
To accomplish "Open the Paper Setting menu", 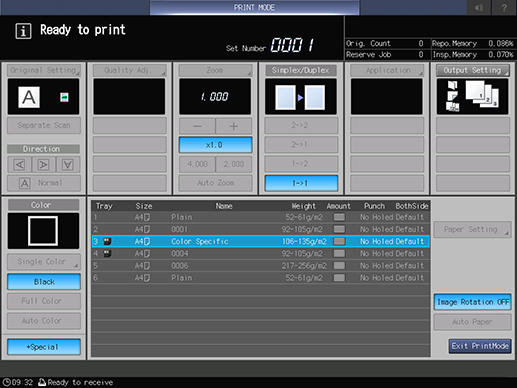I will [x=472, y=230].
